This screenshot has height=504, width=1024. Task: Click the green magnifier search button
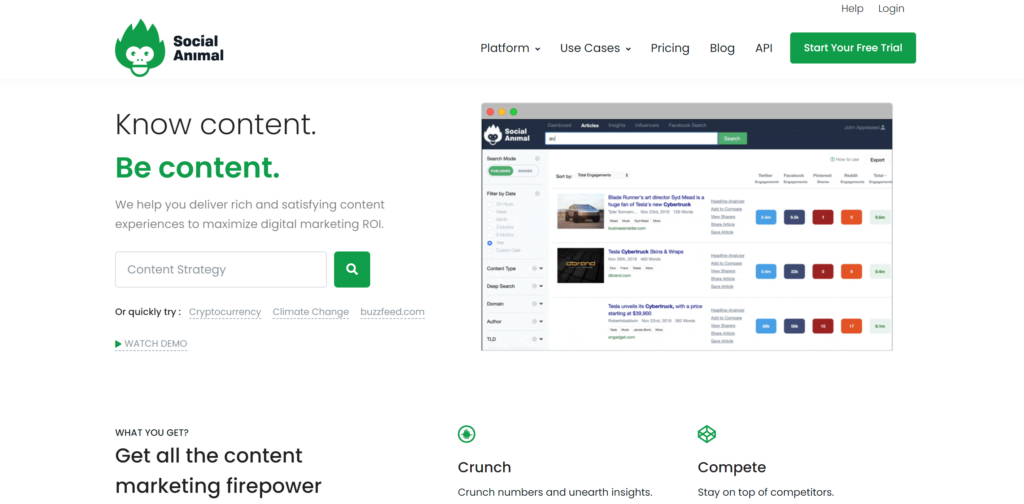click(x=352, y=269)
